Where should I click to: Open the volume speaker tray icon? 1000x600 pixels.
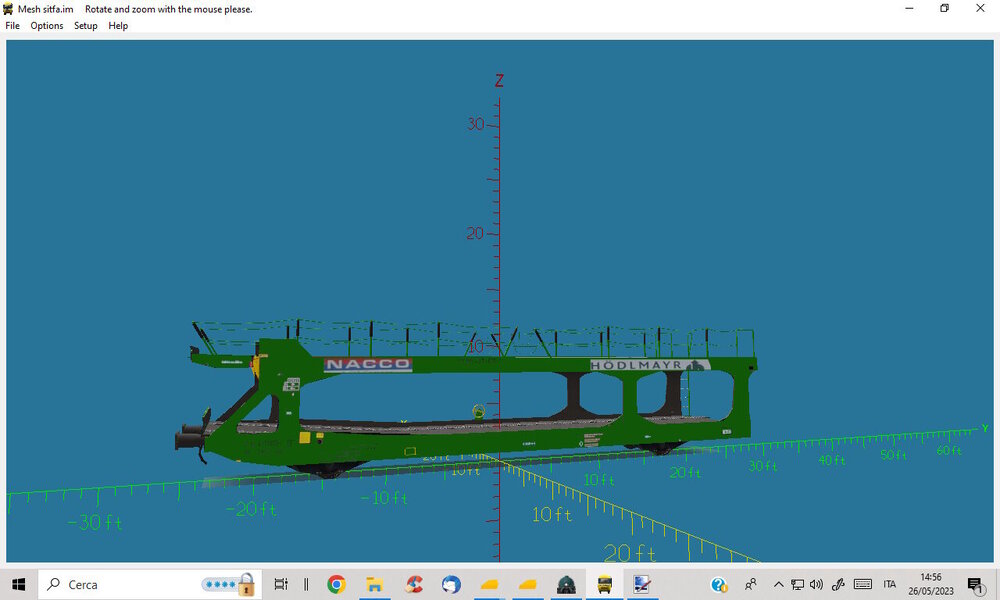tap(816, 584)
